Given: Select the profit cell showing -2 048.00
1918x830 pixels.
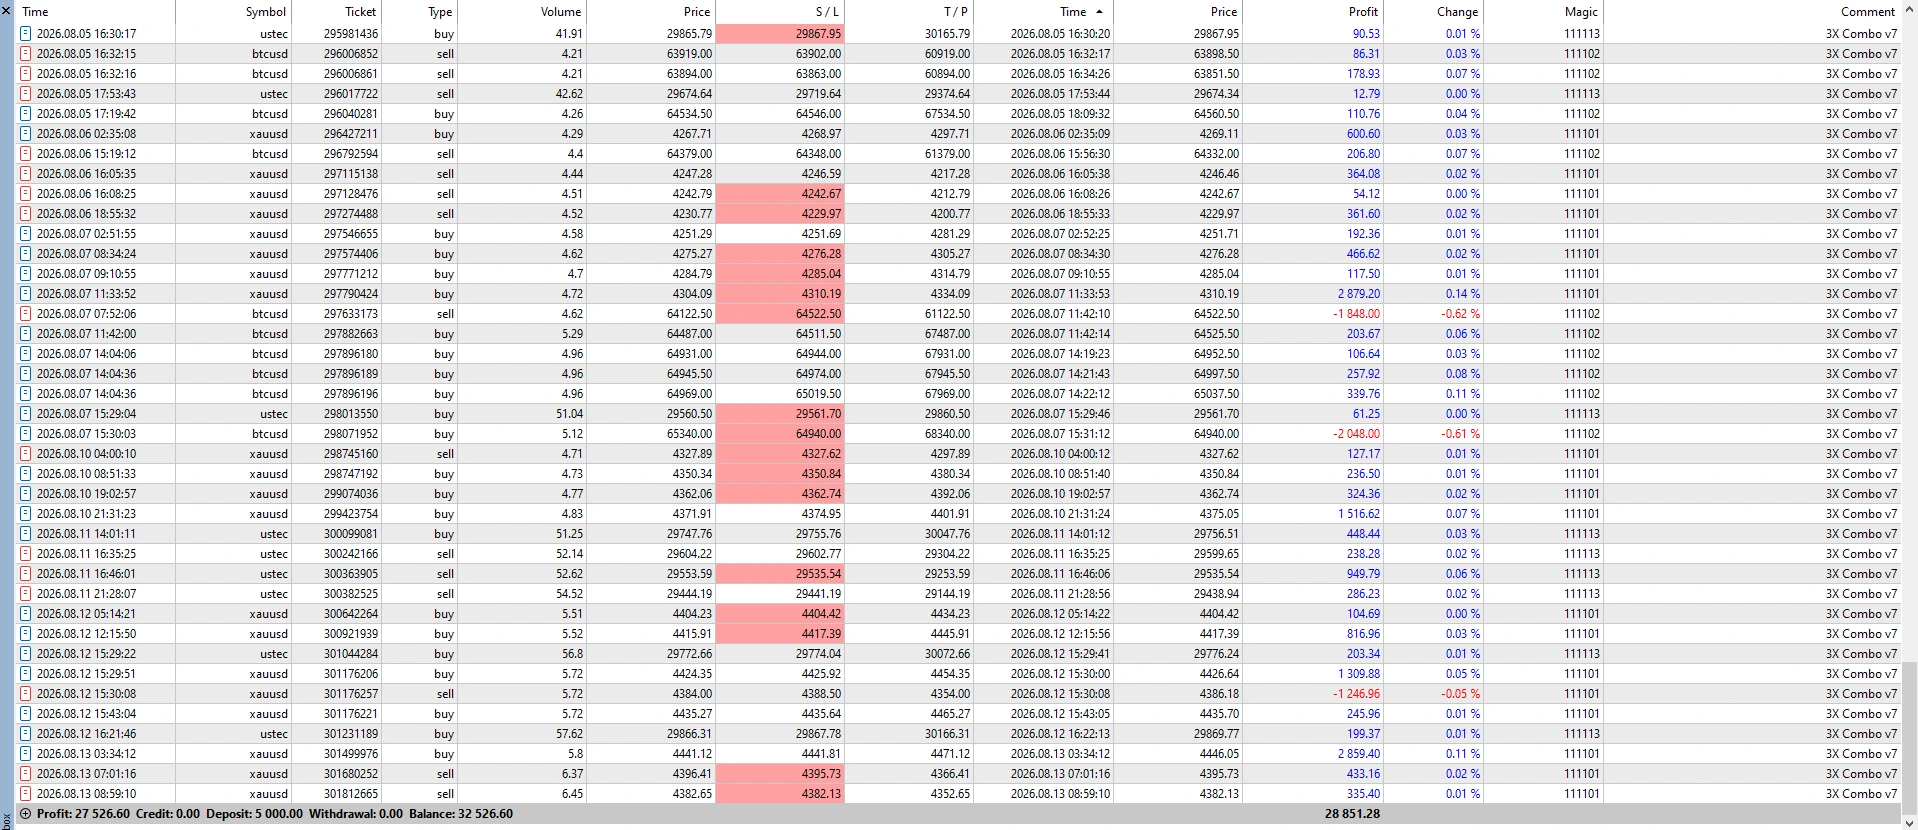Looking at the screenshot, I should pyautogui.click(x=1356, y=434).
